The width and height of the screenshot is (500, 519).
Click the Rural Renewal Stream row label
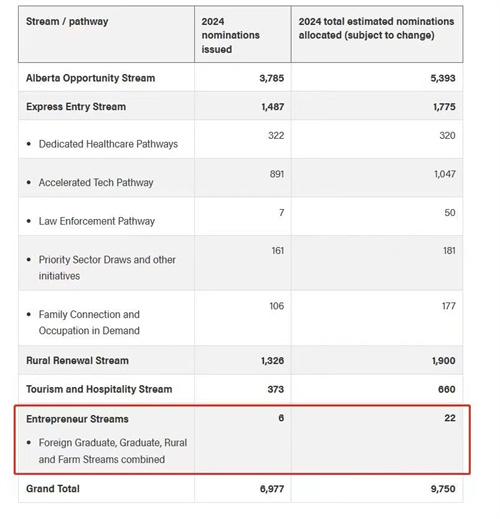tap(77, 360)
